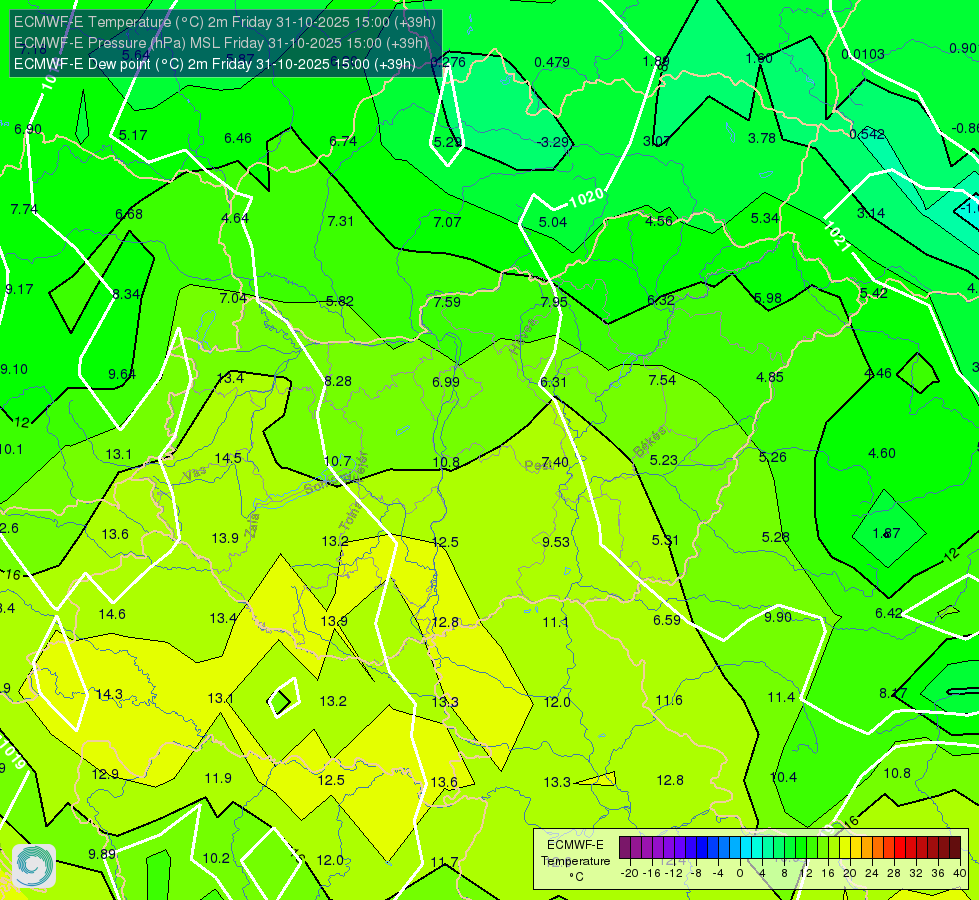Click the Zala county label

coord(252,525)
